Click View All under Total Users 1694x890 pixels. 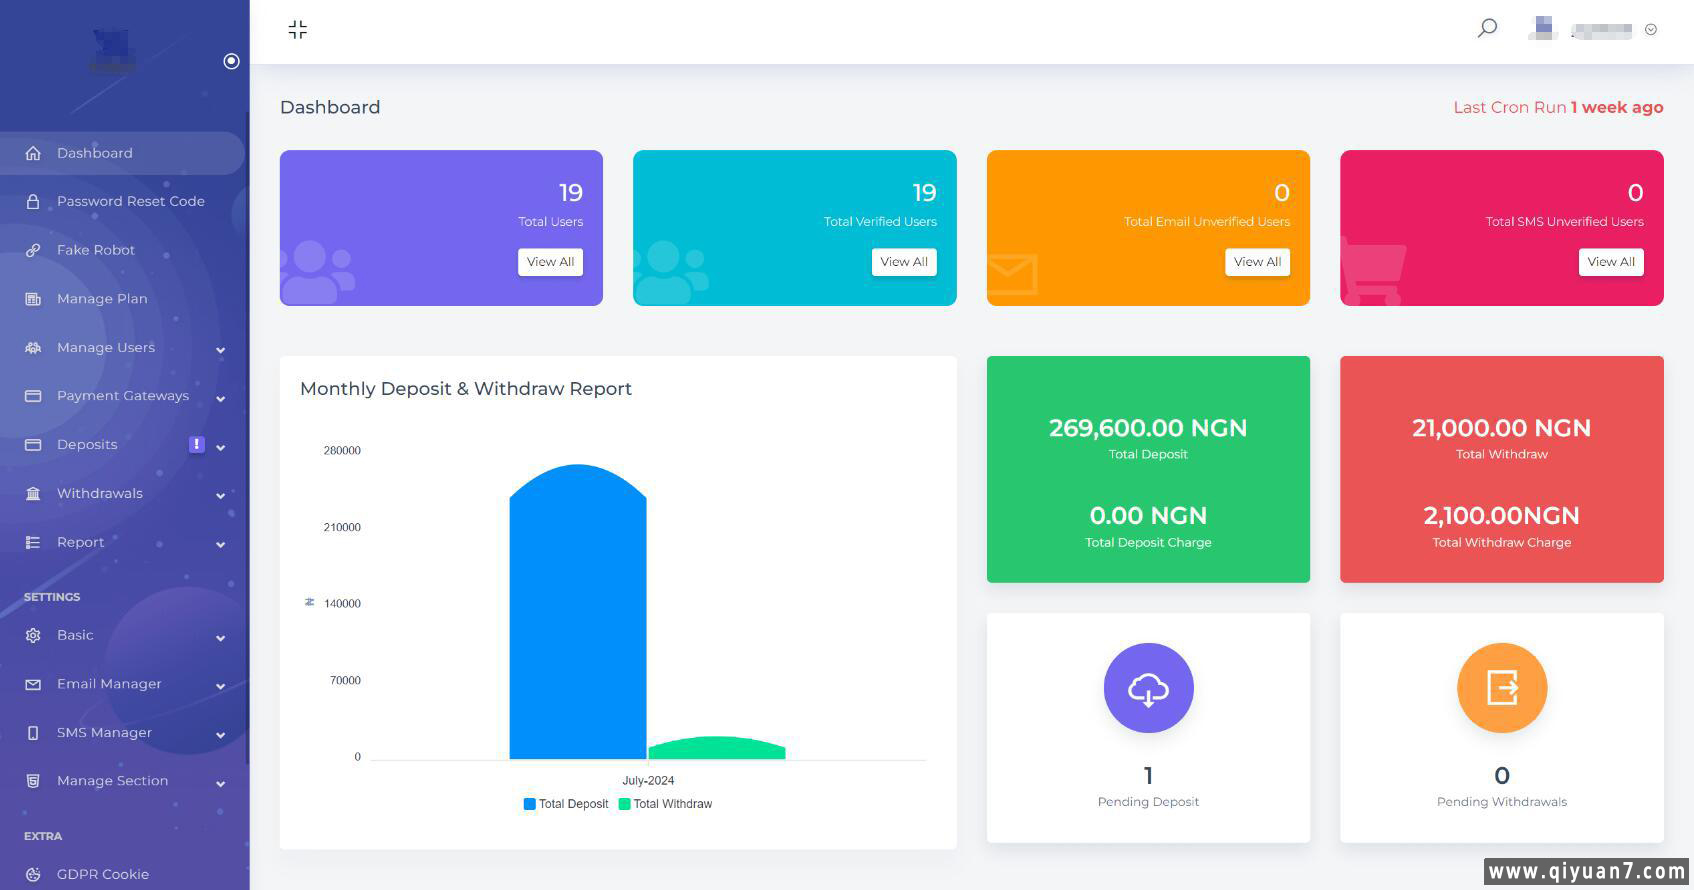(x=550, y=262)
